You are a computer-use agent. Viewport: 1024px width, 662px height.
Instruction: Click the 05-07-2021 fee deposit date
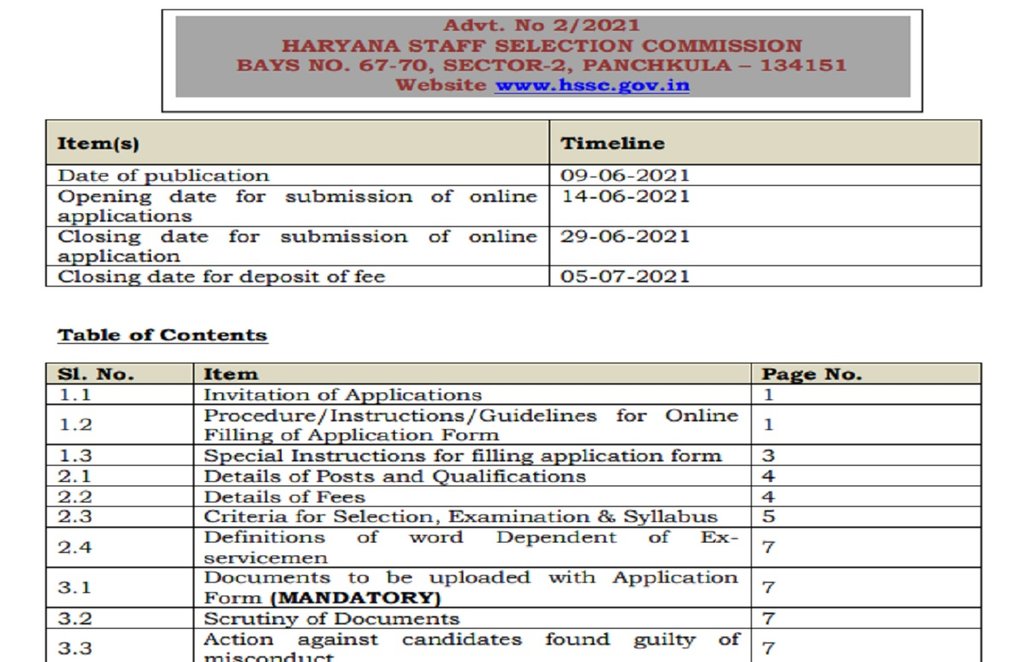624,276
